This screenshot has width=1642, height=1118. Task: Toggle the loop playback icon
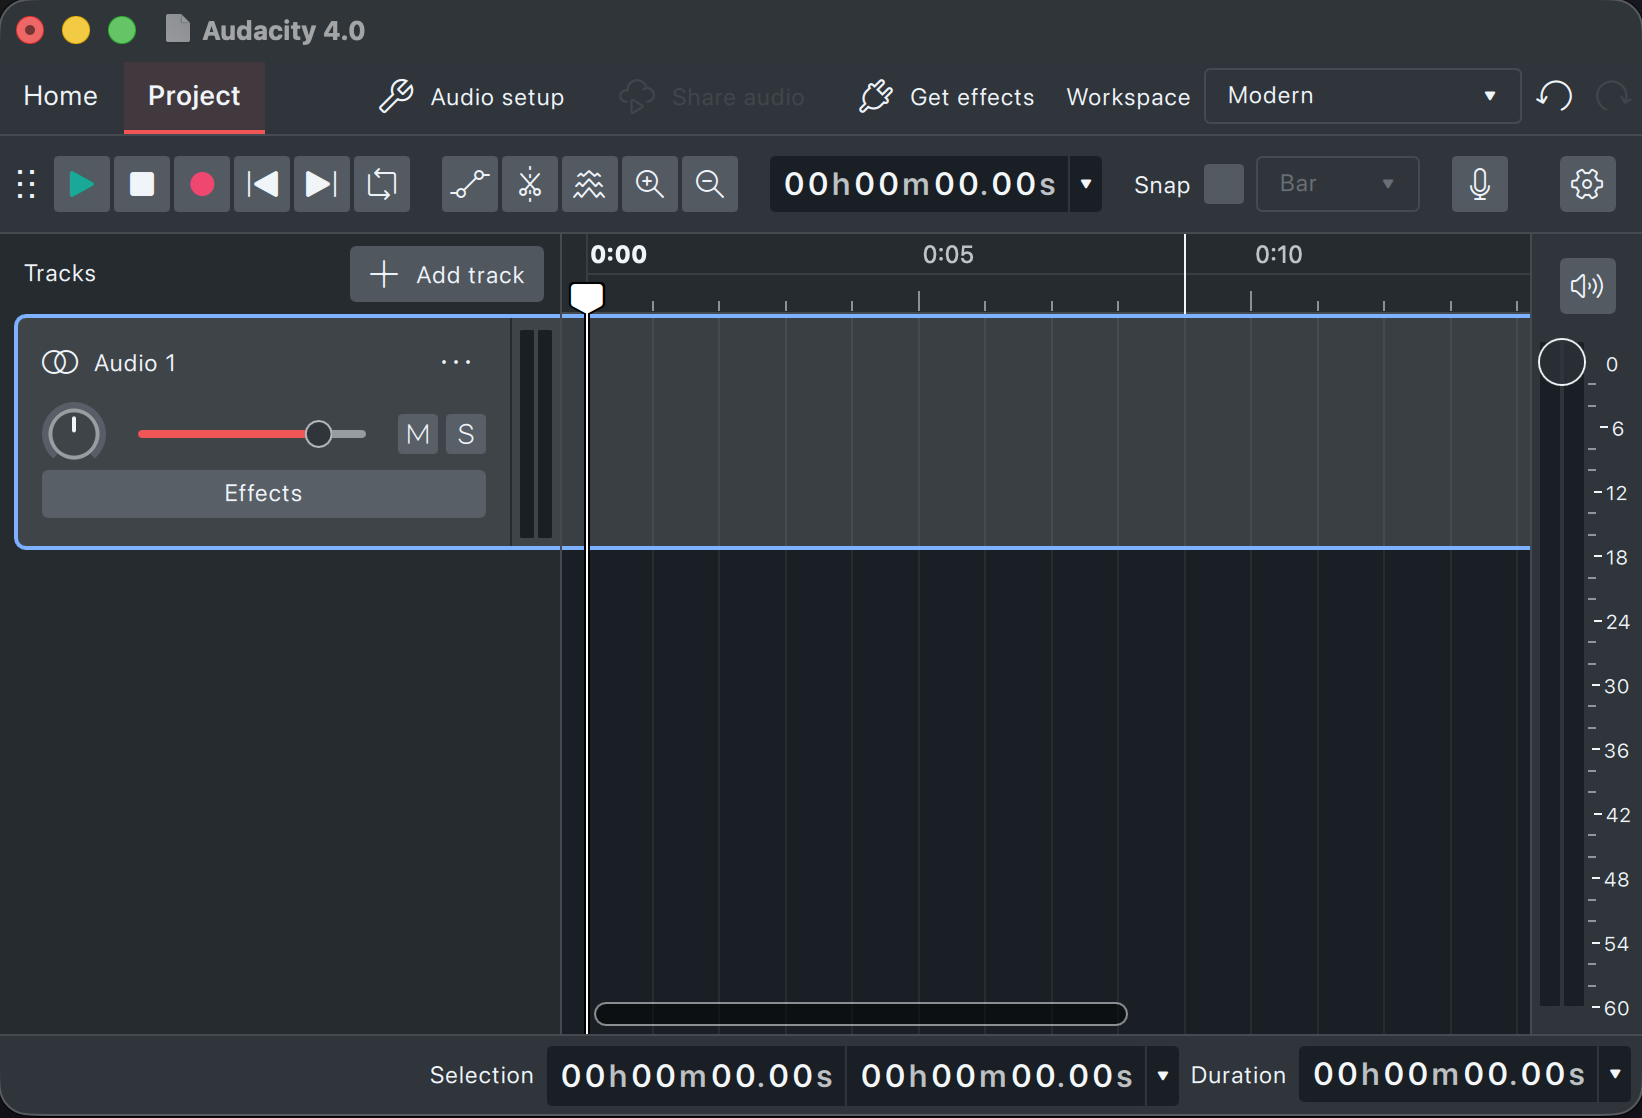pyautogui.click(x=382, y=184)
